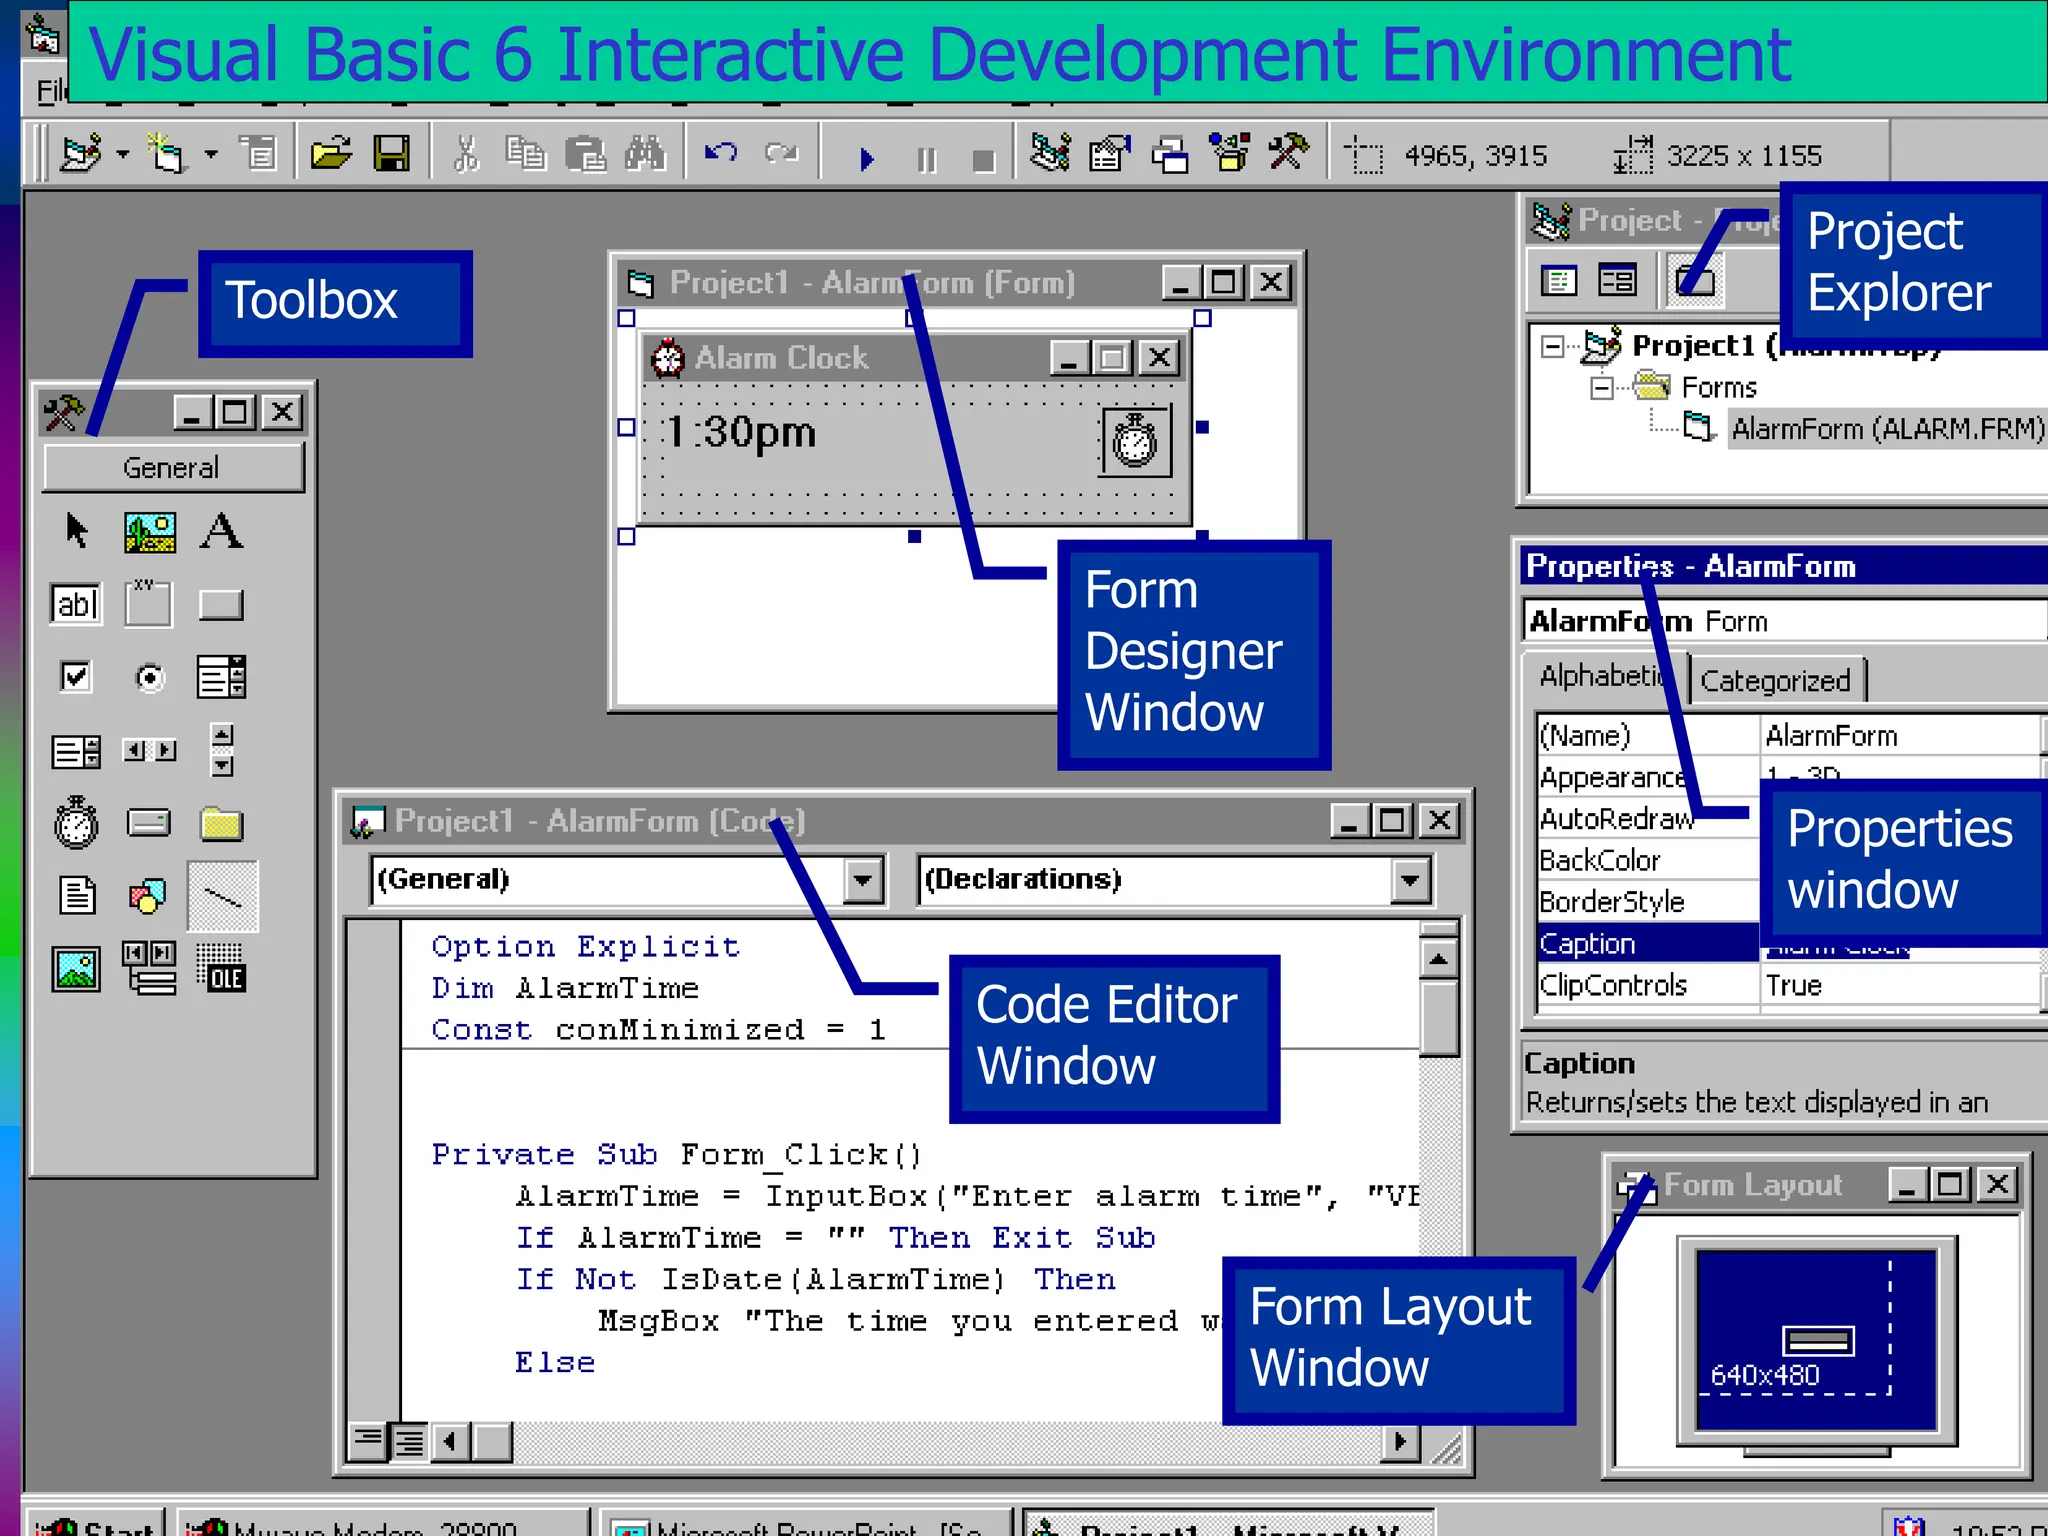Click the Save Project floppy icon
2048x1536 pixels.
pyautogui.click(x=391, y=155)
